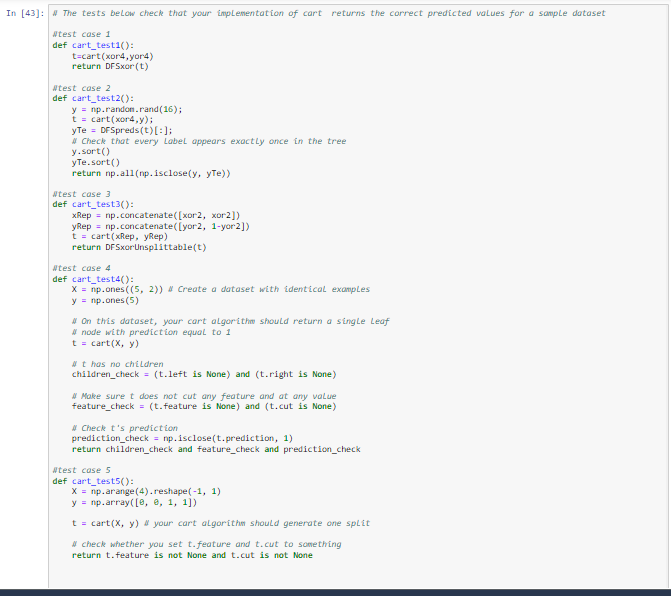This screenshot has width=671, height=596.
Task: Click 'return np.all(np.isclose(y, yTe))' line
Action: [151, 173]
